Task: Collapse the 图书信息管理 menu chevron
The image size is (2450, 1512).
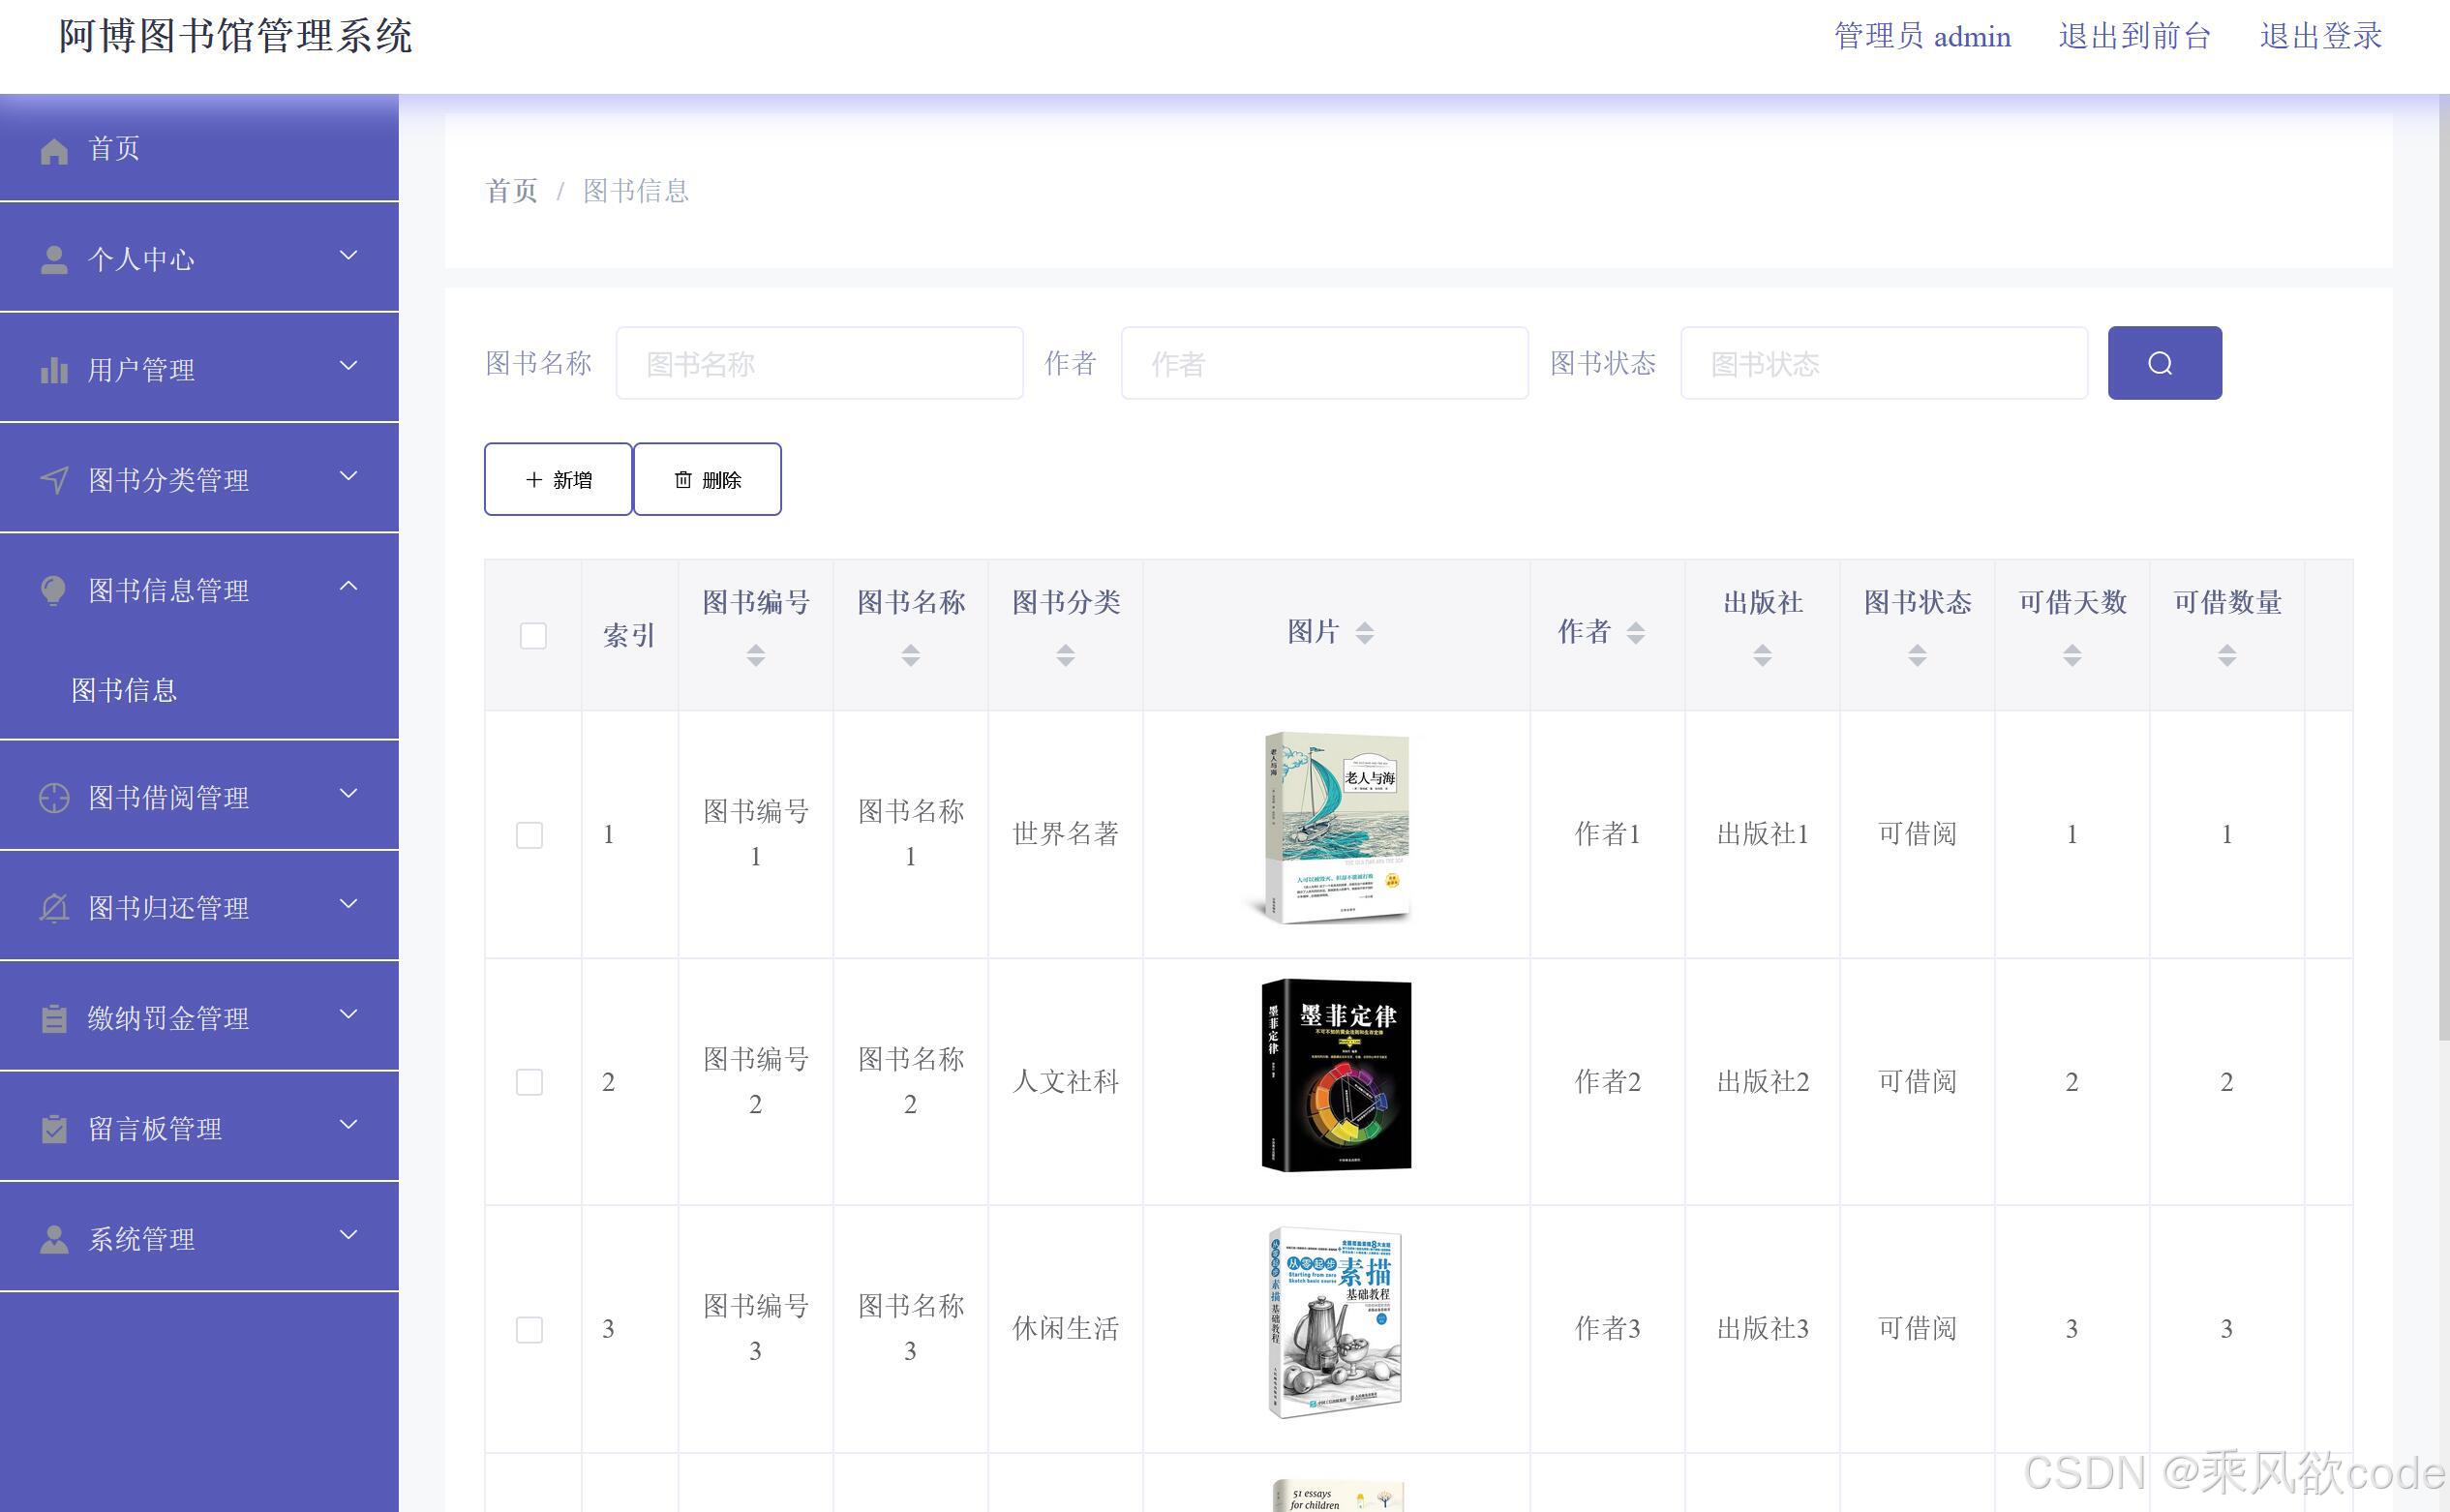Action: 348,587
